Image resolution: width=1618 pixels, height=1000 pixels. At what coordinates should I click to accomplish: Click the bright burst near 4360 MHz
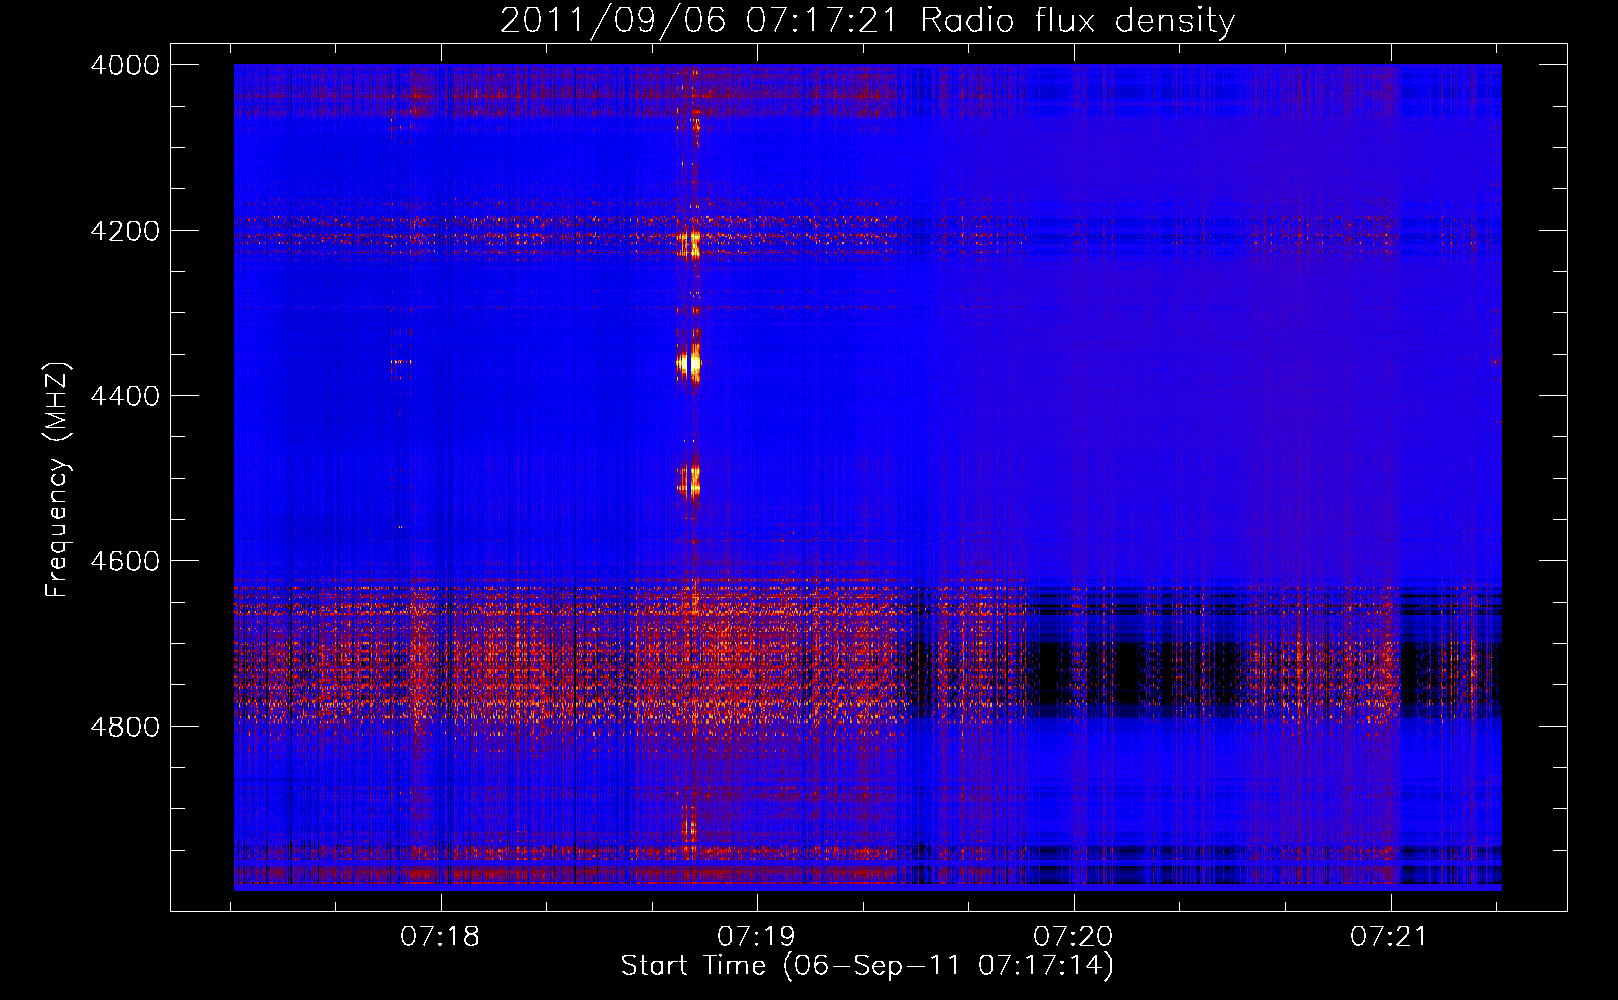pos(689,363)
